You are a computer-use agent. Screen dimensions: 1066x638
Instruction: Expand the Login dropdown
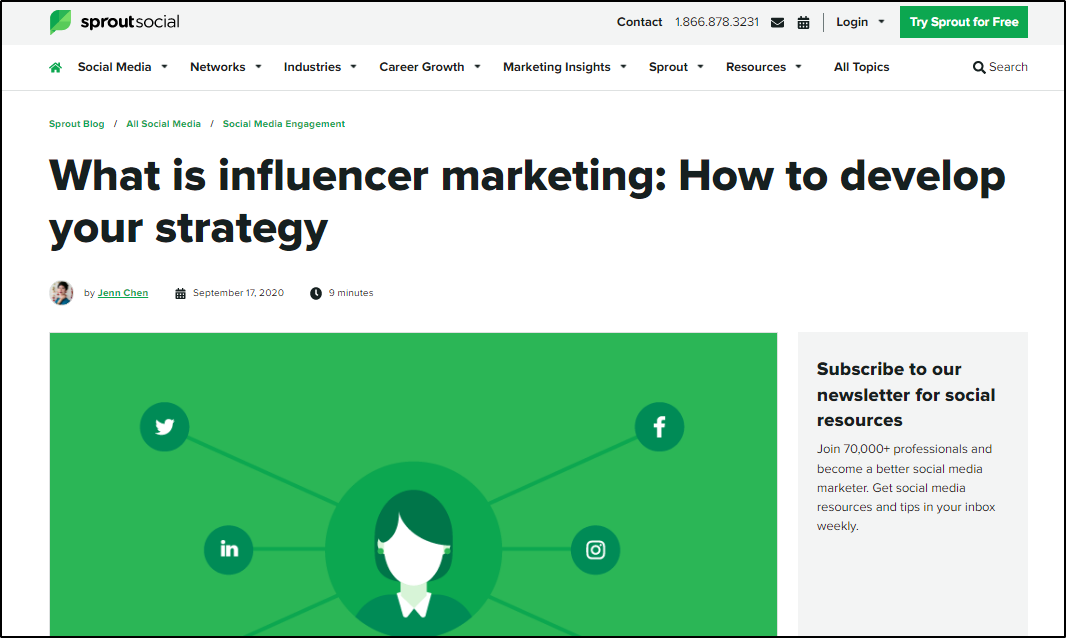click(x=860, y=22)
